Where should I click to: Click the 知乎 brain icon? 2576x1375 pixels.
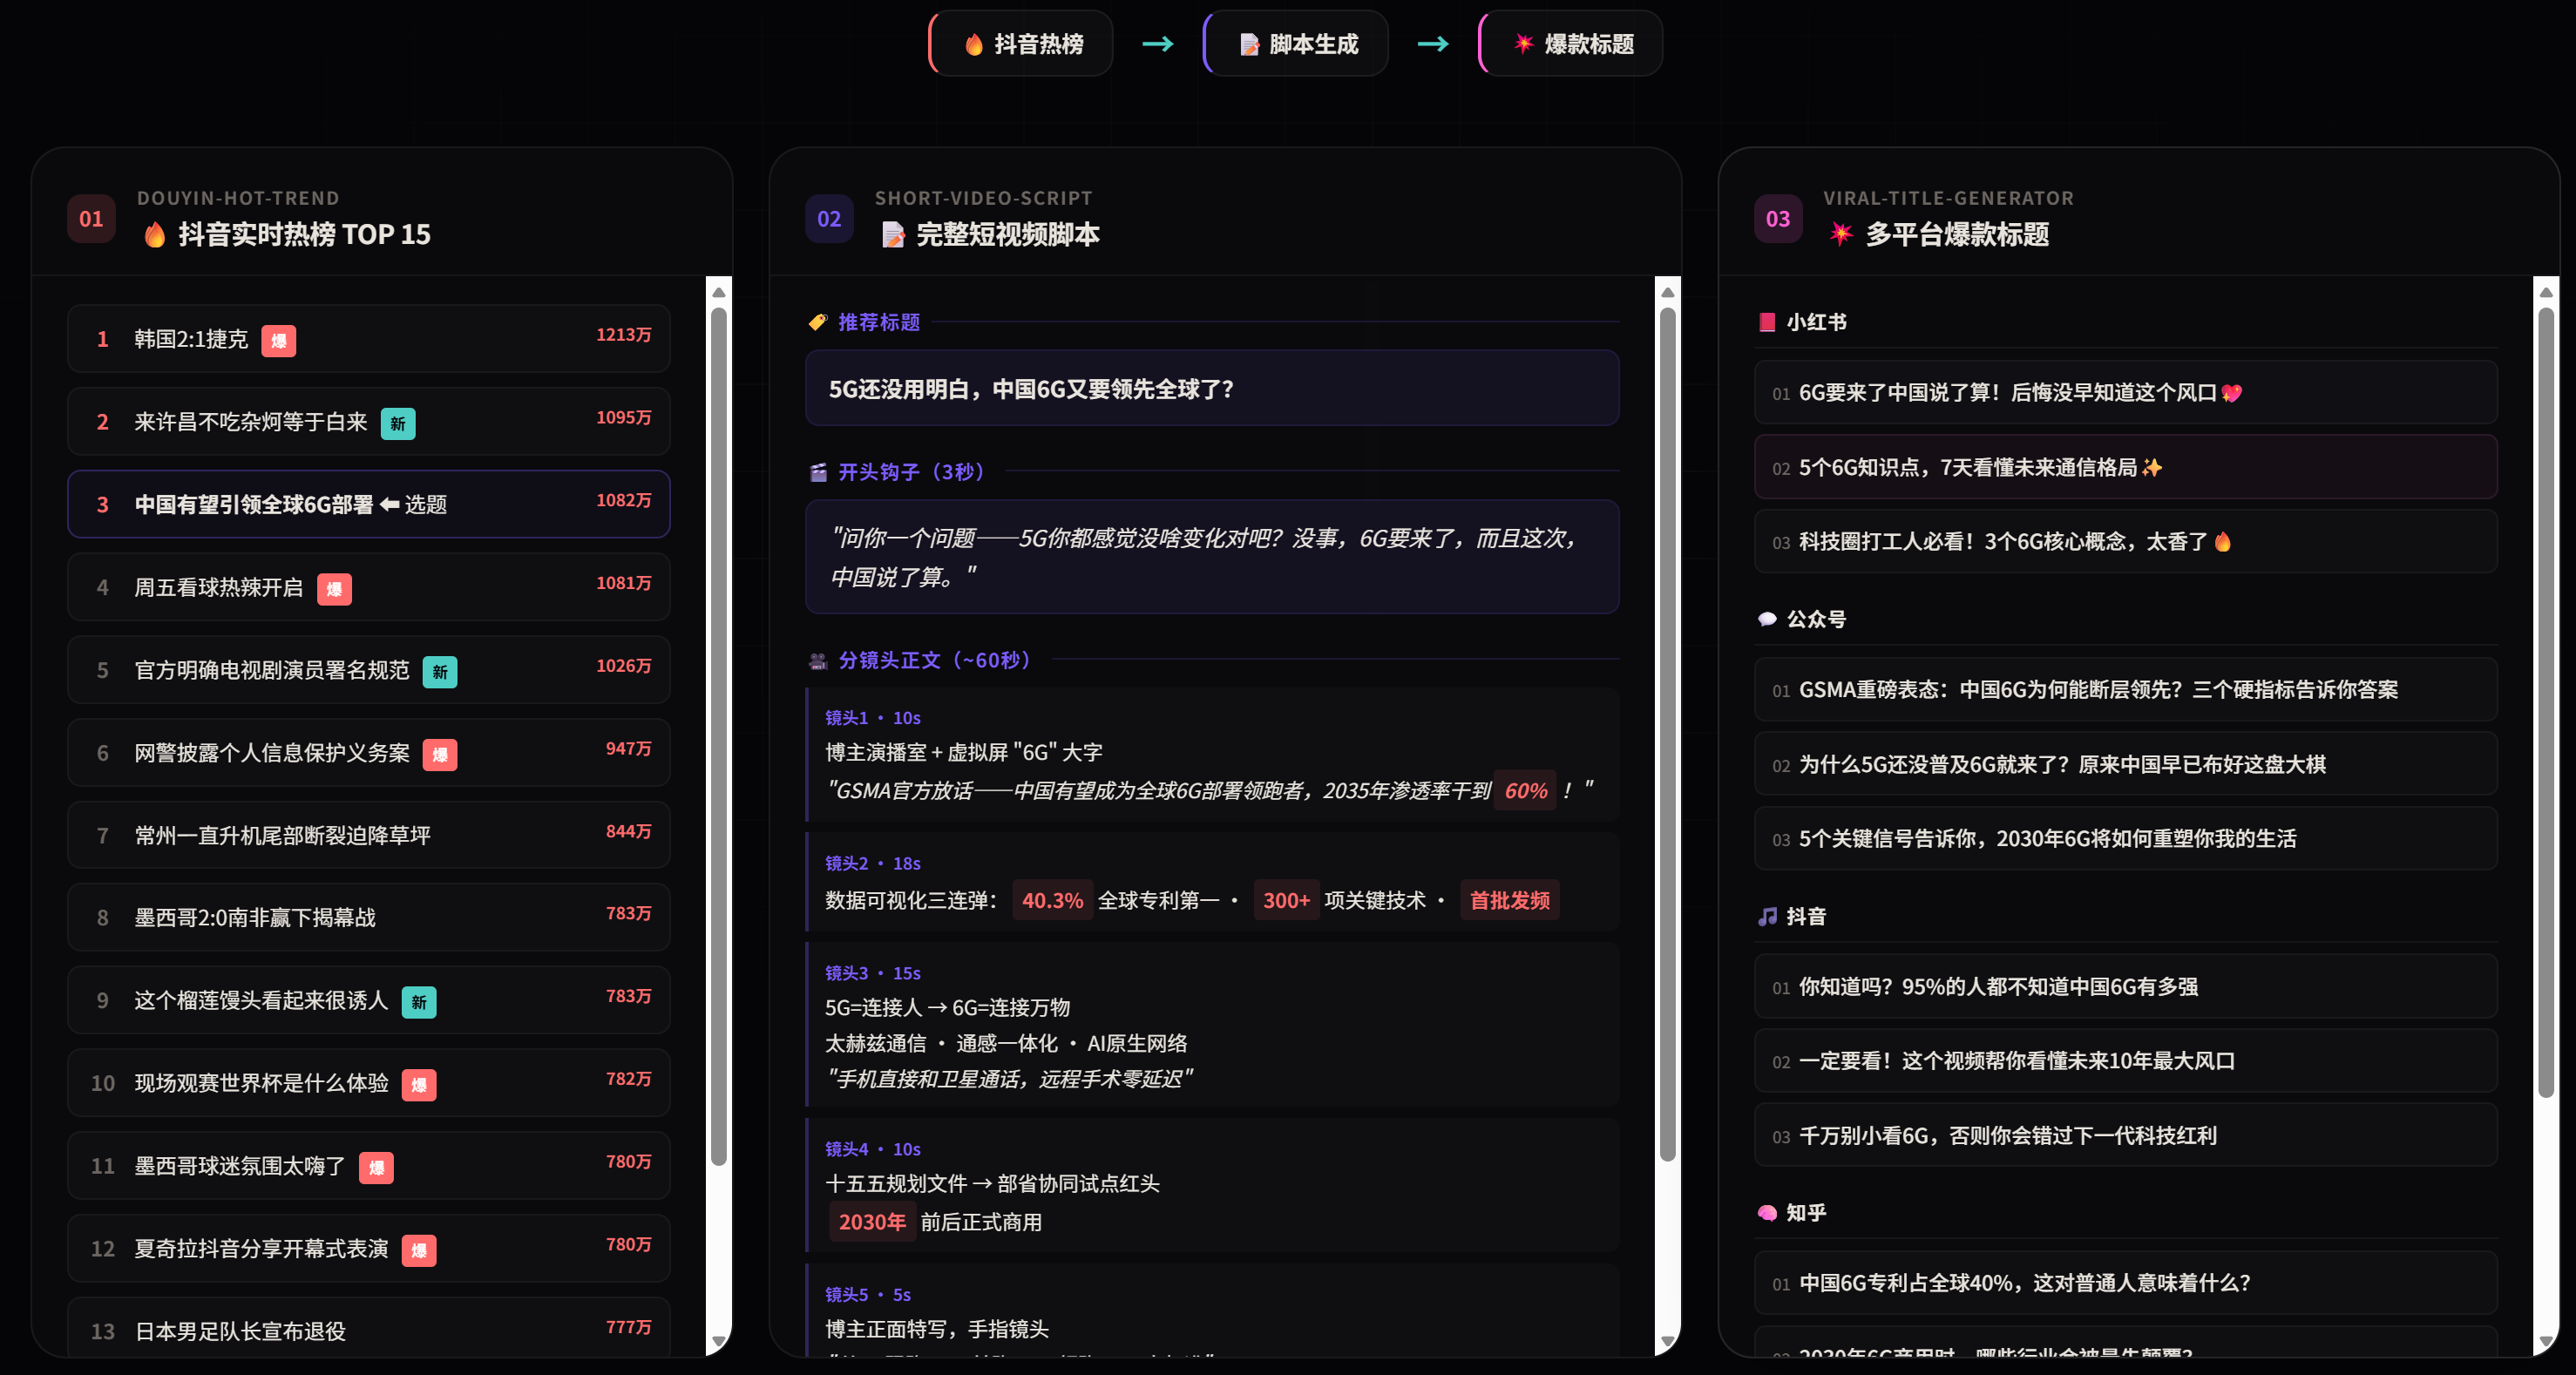tap(1767, 1213)
